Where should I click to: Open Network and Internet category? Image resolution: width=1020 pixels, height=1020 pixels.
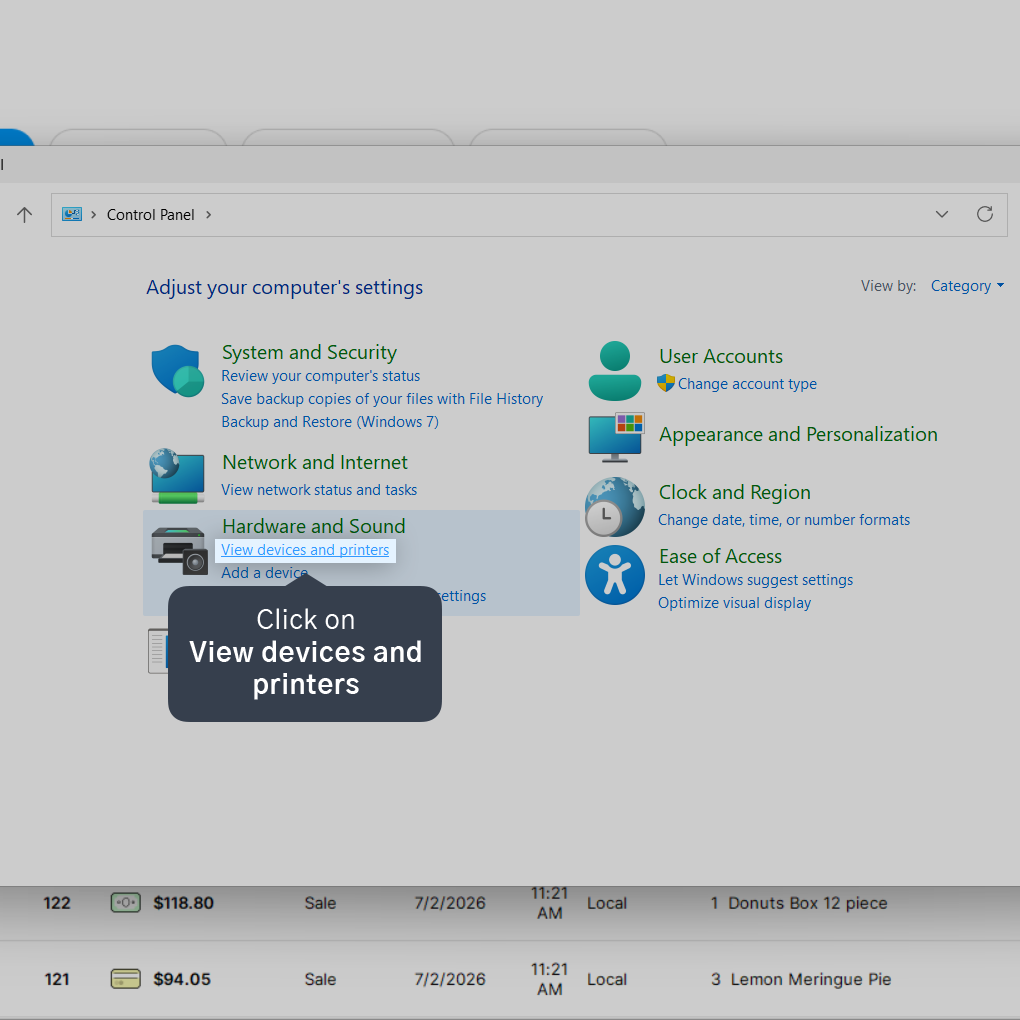pyautogui.click(x=315, y=462)
